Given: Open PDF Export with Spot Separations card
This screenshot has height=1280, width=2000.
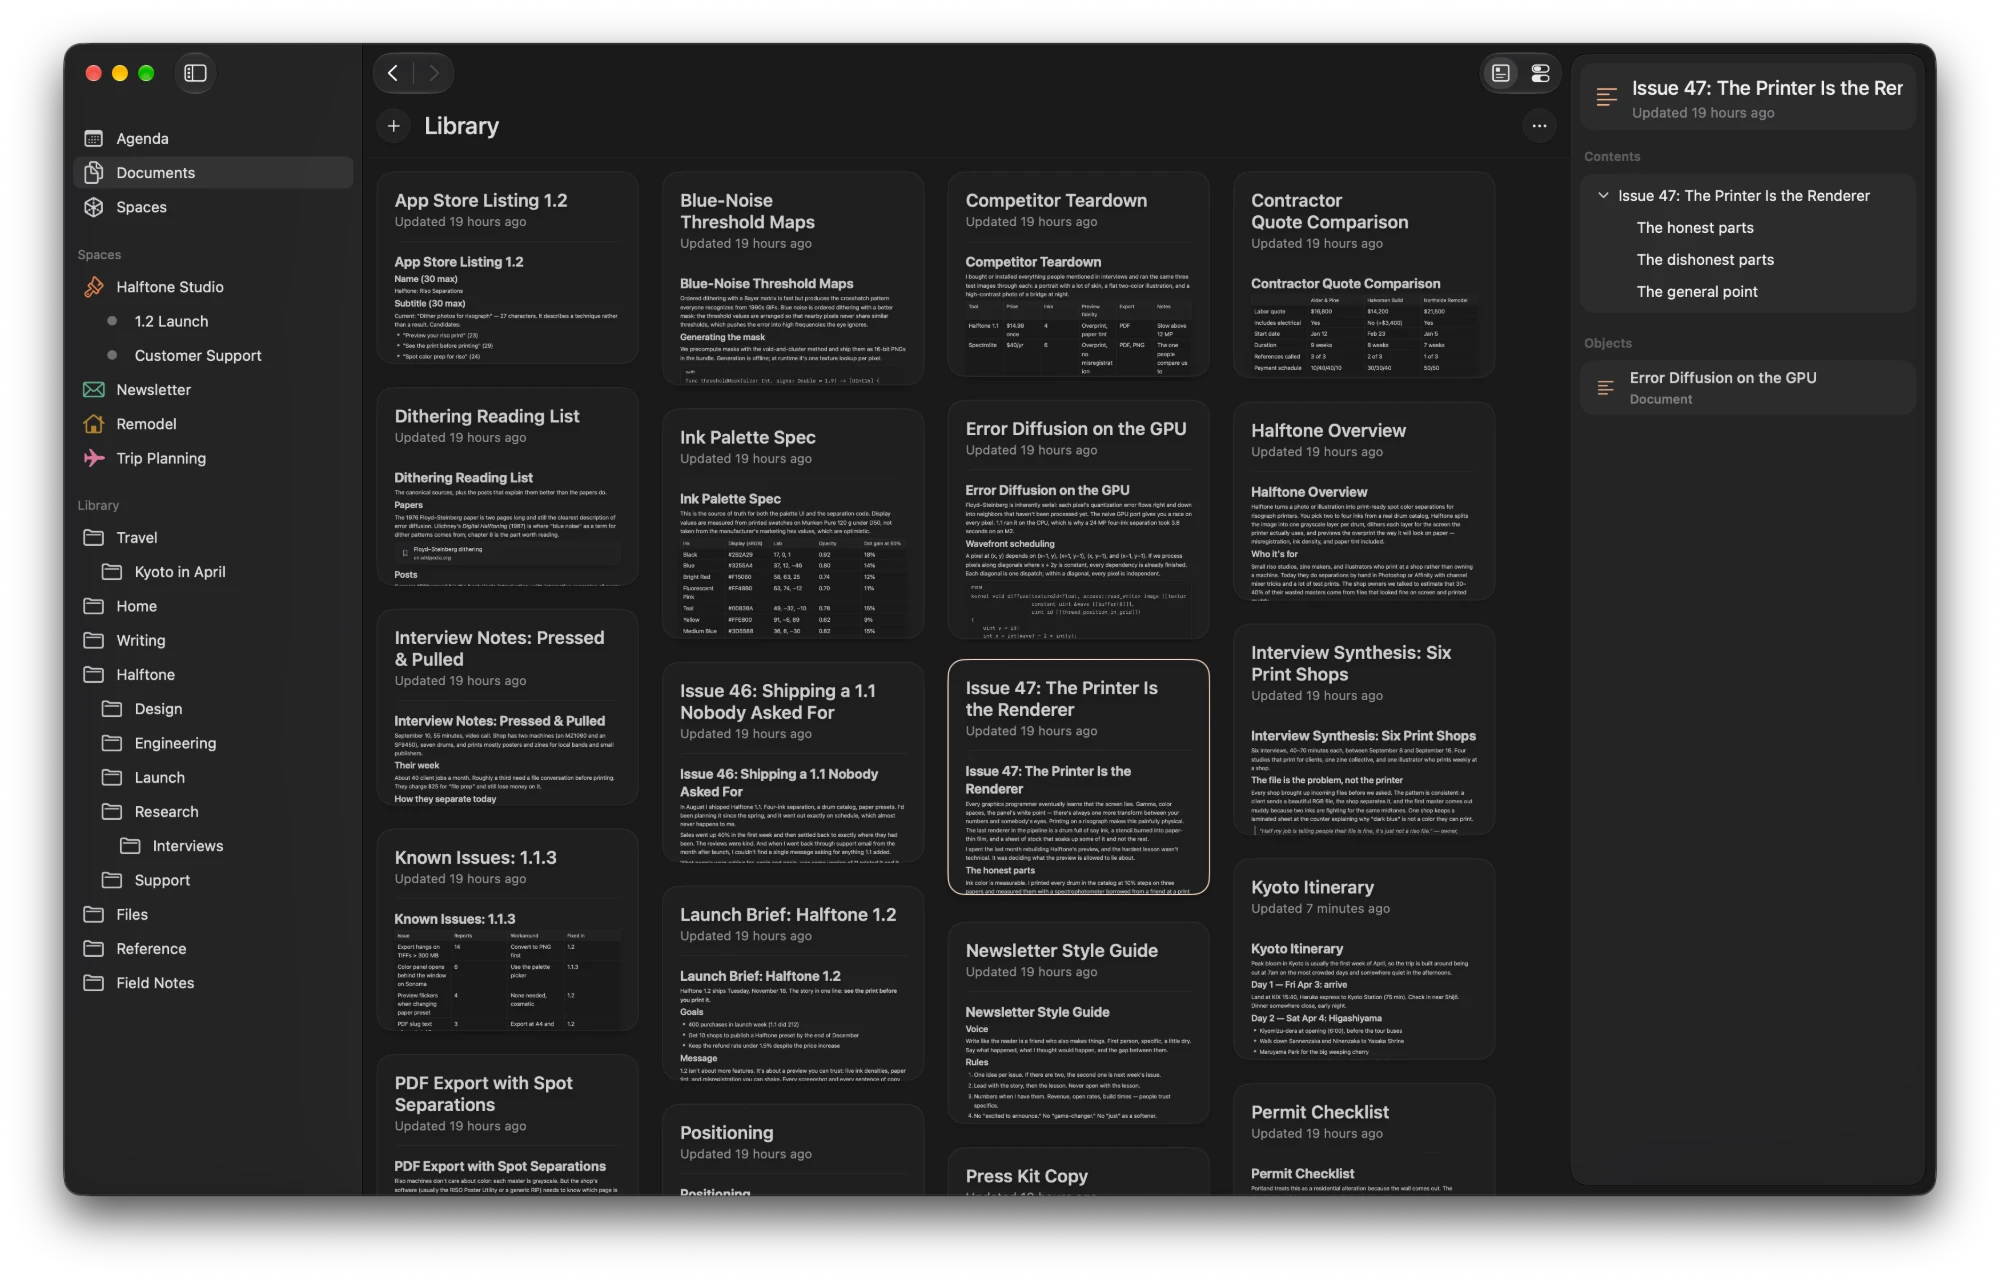Looking at the screenshot, I should coord(508,1125).
